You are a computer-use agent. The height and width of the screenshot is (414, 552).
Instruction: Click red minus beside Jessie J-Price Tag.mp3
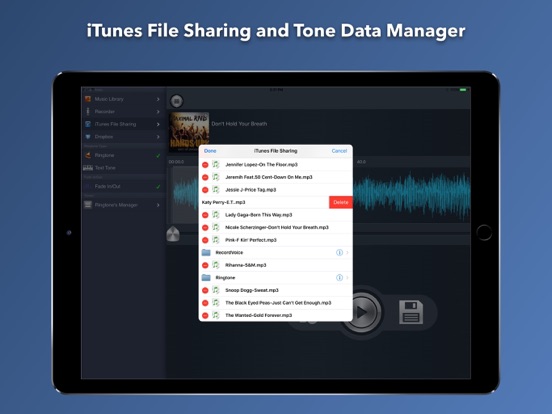[205, 190]
